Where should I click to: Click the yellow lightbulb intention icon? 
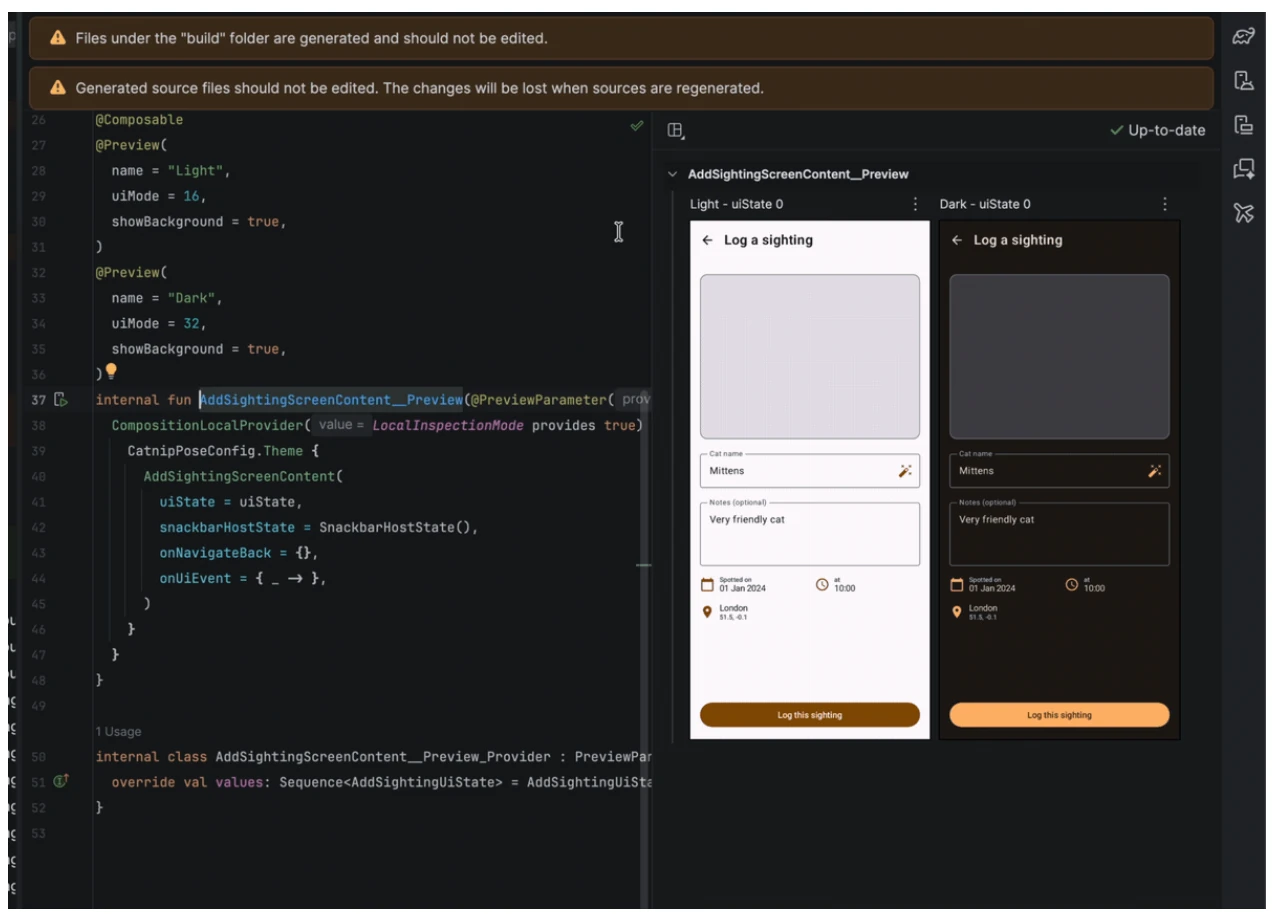pyautogui.click(x=111, y=372)
